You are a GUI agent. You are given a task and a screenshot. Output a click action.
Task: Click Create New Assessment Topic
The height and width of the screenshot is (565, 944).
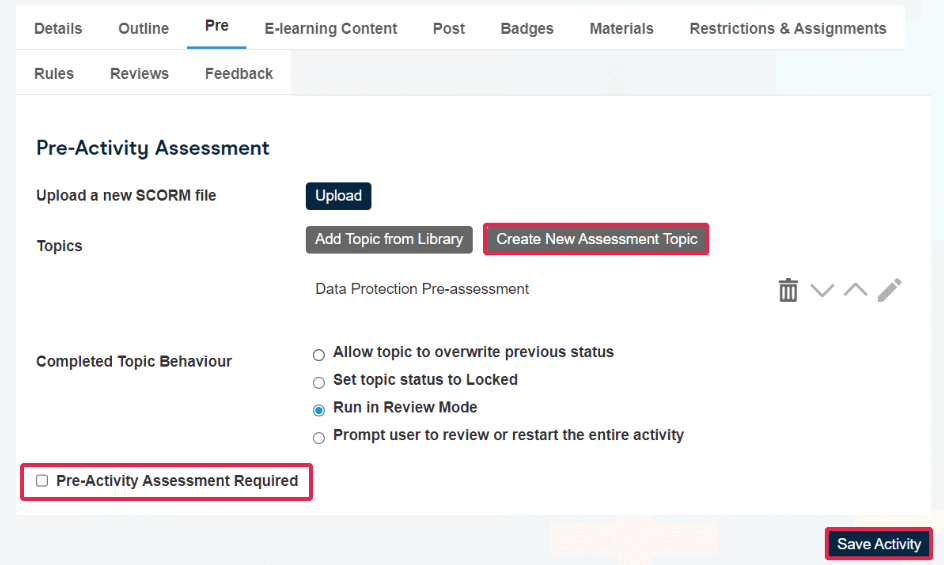pos(596,239)
